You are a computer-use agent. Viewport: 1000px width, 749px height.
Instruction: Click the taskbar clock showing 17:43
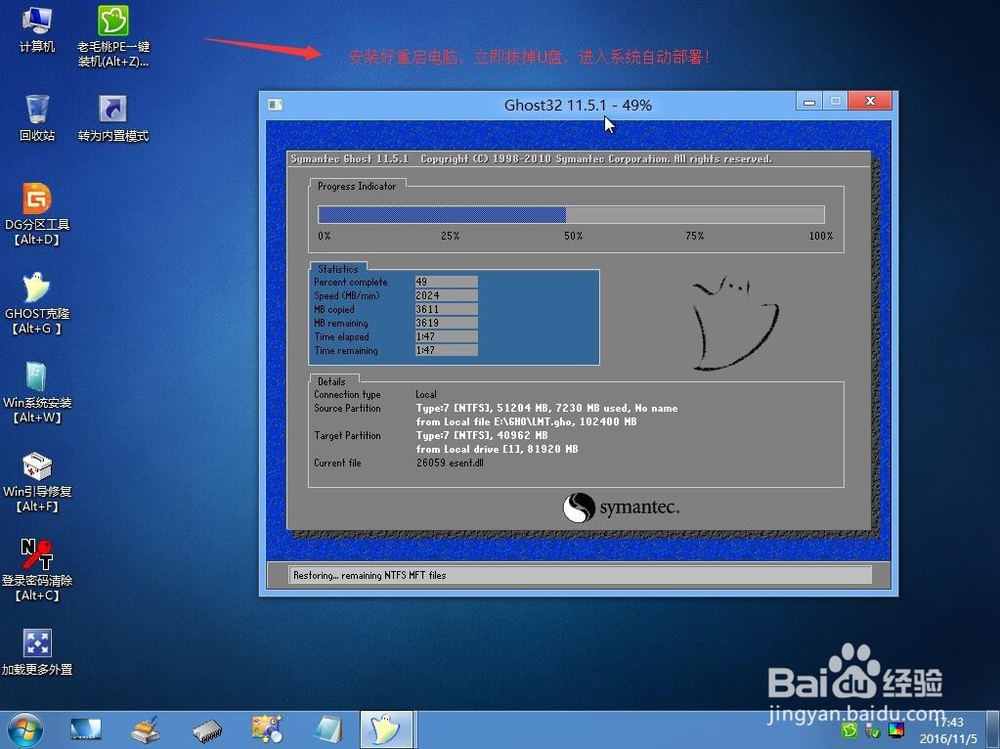(x=948, y=723)
